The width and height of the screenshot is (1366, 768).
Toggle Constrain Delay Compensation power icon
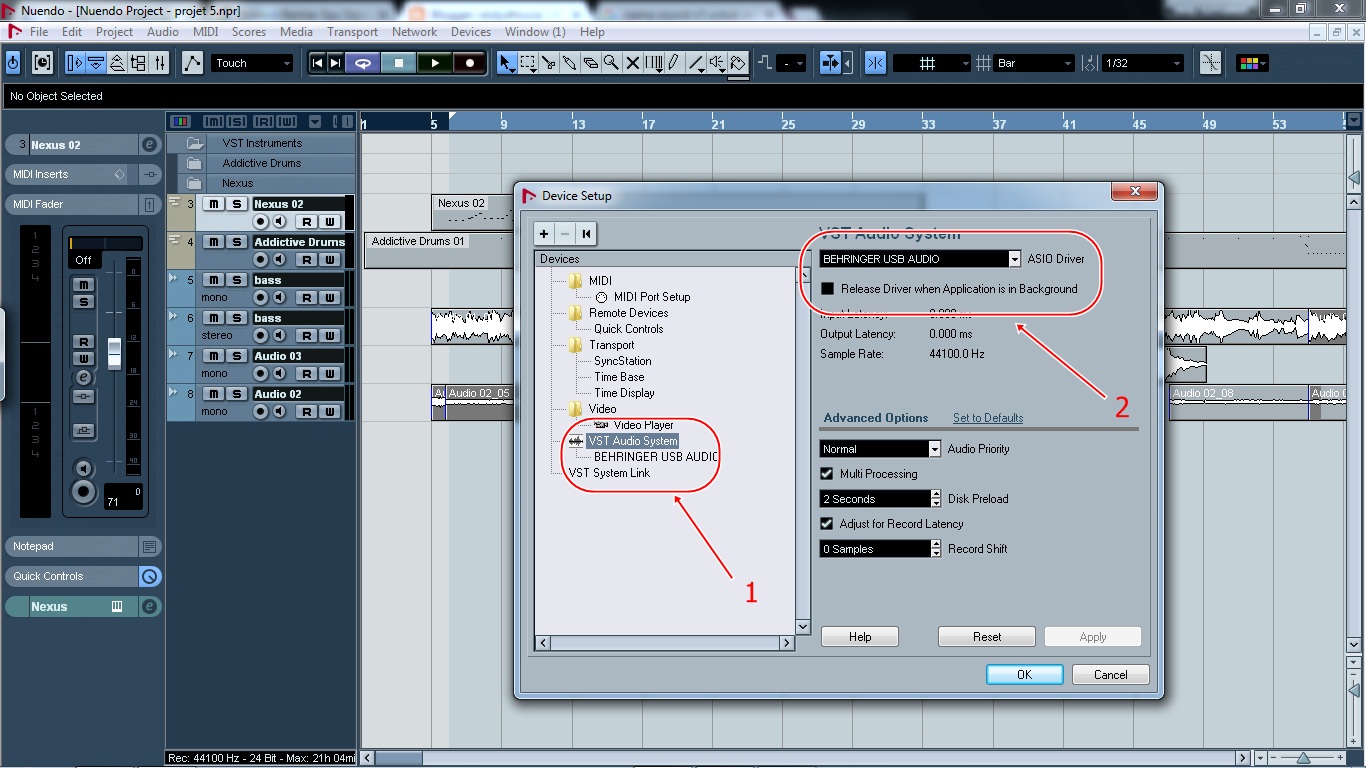pyautogui.click(x=13, y=63)
